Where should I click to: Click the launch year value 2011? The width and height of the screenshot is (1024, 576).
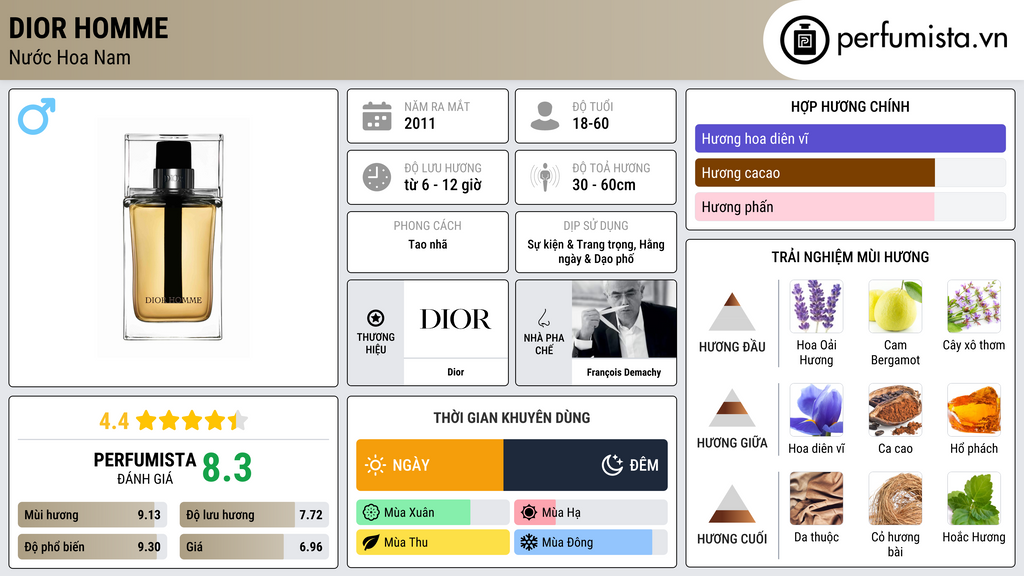[x=420, y=123]
